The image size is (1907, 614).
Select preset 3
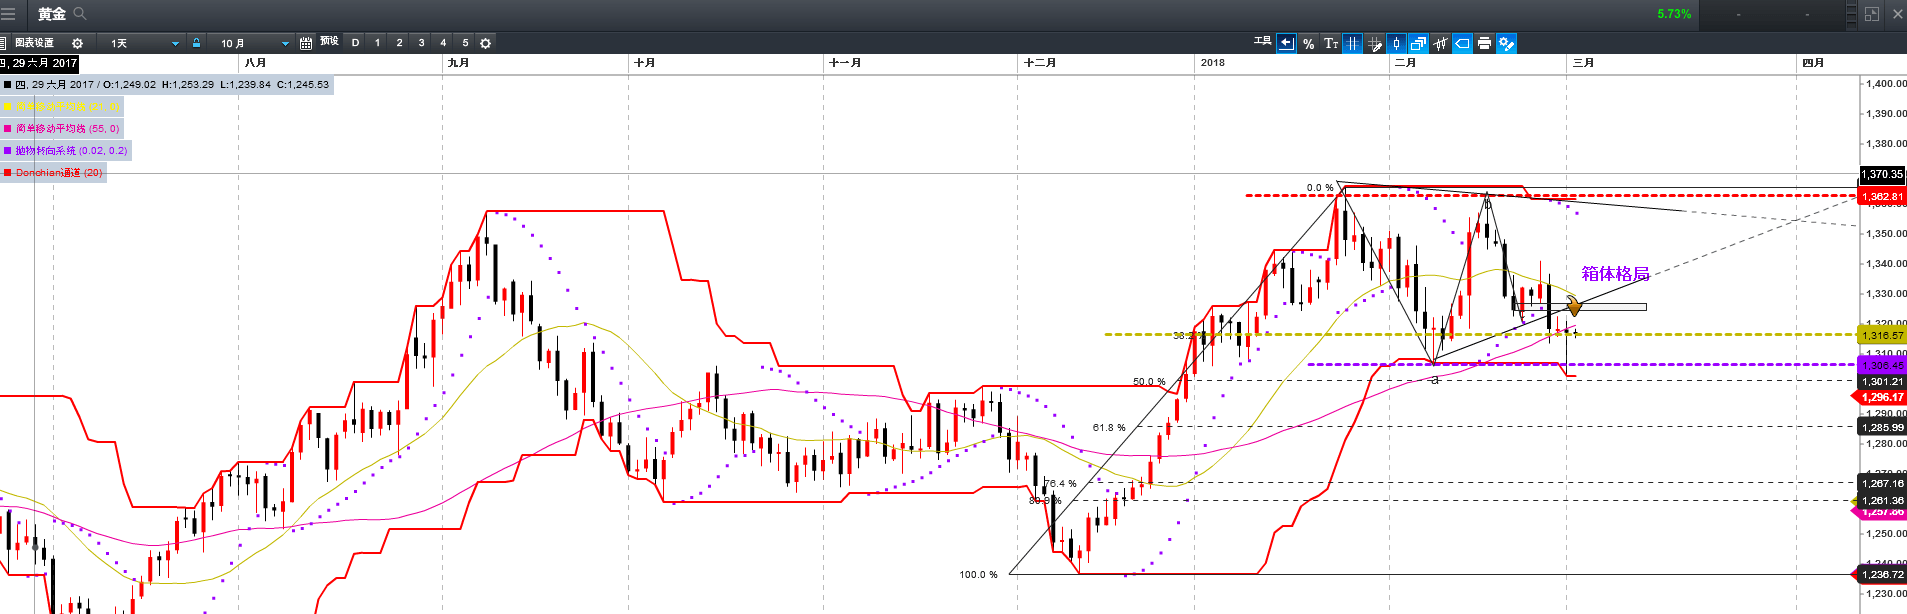coord(421,43)
